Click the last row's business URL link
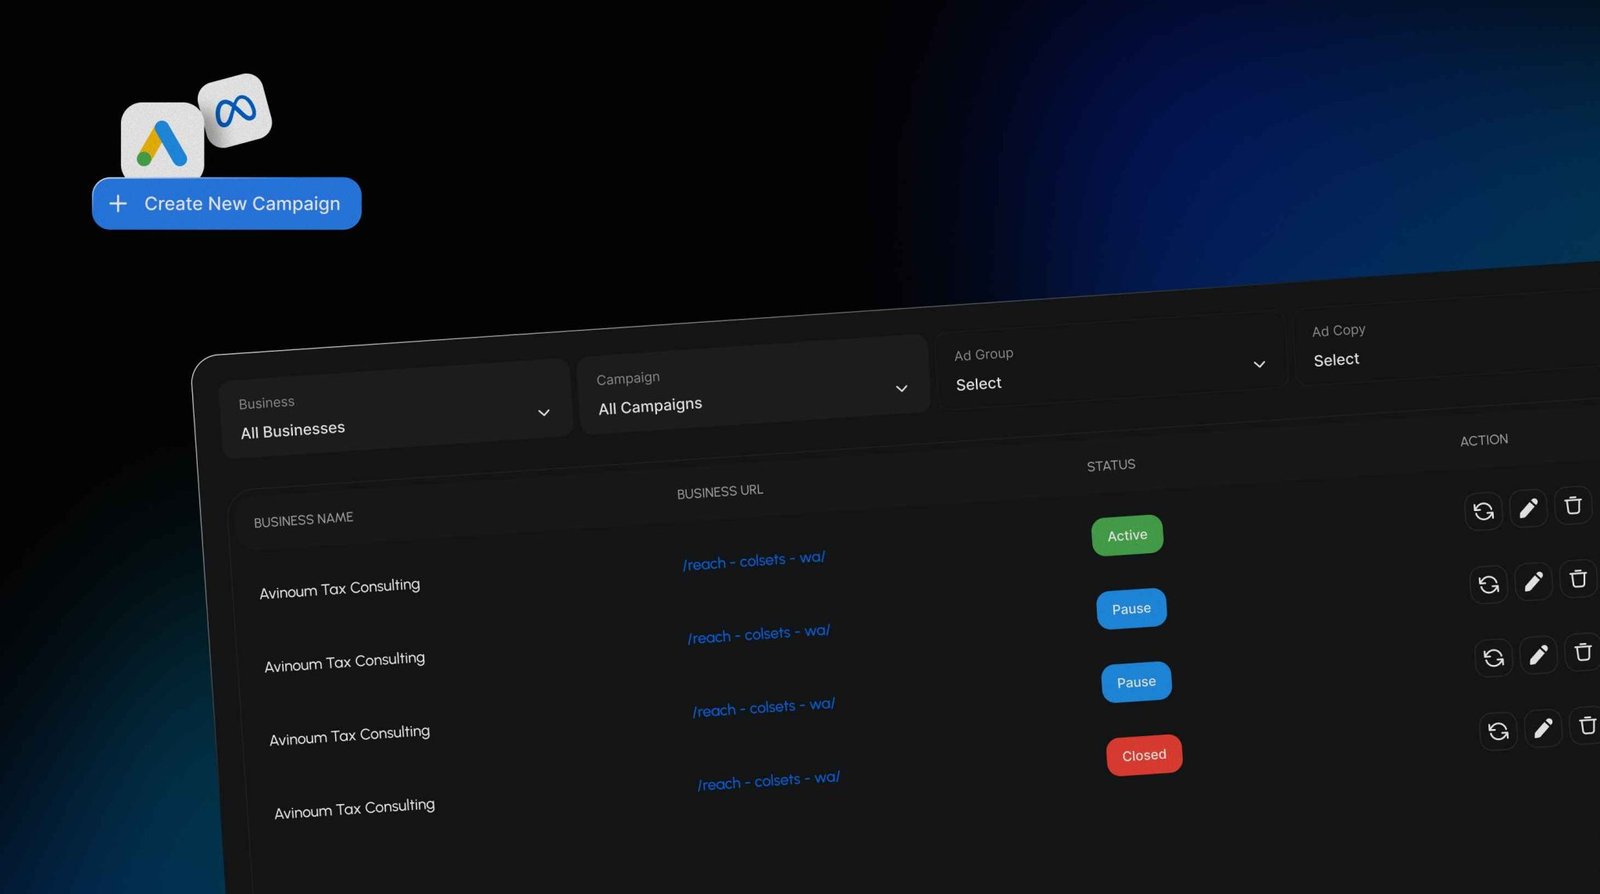Viewport: 1600px width, 894px height. pos(768,781)
